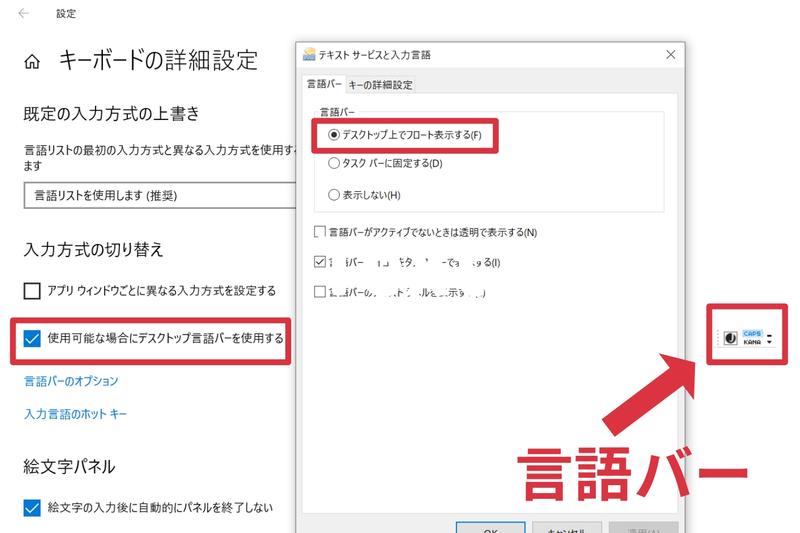Toggle アプリ ウィンドウごとに異なる入力方式を設定する checkbox
This screenshot has height=533, width=800.
(x=32, y=291)
